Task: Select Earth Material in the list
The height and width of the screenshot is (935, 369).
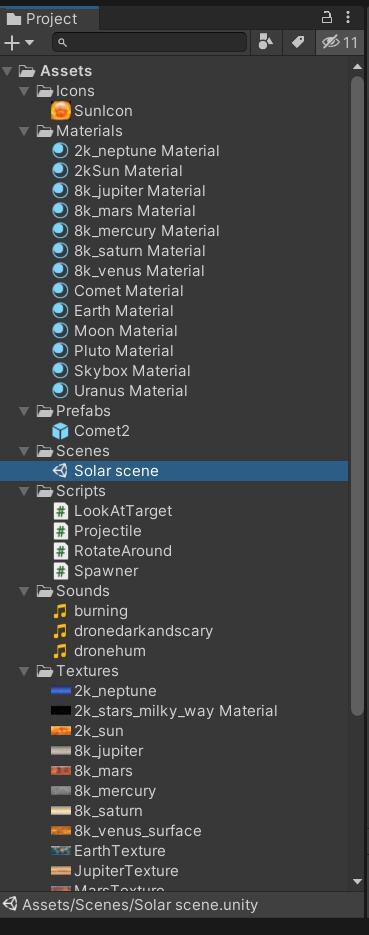Action: [124, 311]
